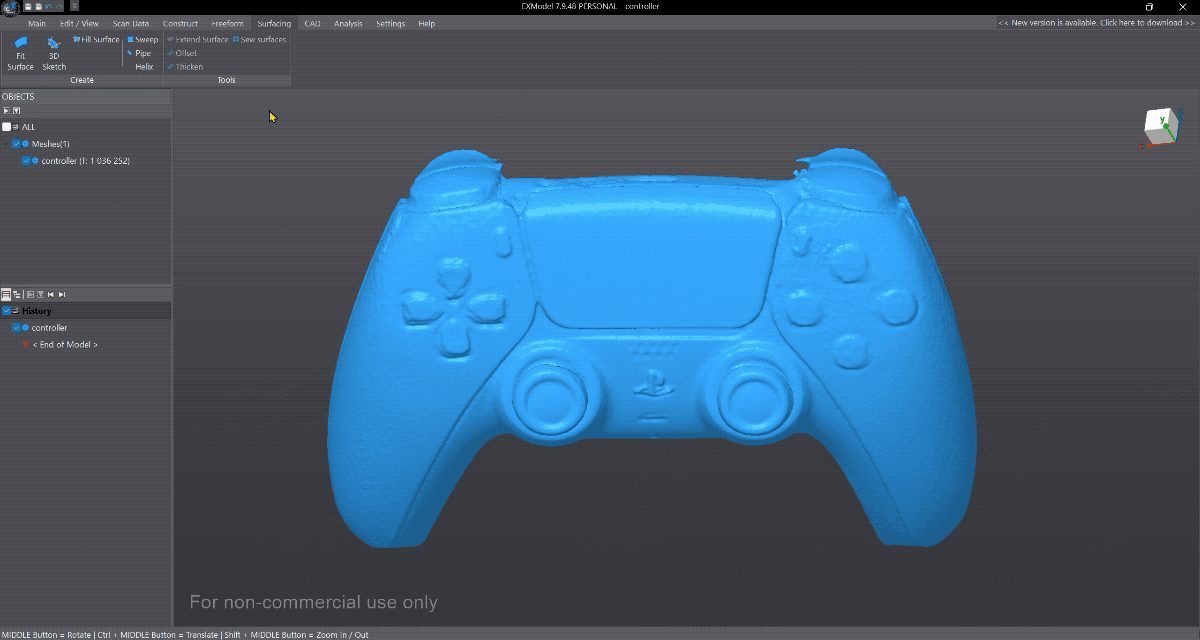Open the Scan Data ribbon tab

point(130,23)
